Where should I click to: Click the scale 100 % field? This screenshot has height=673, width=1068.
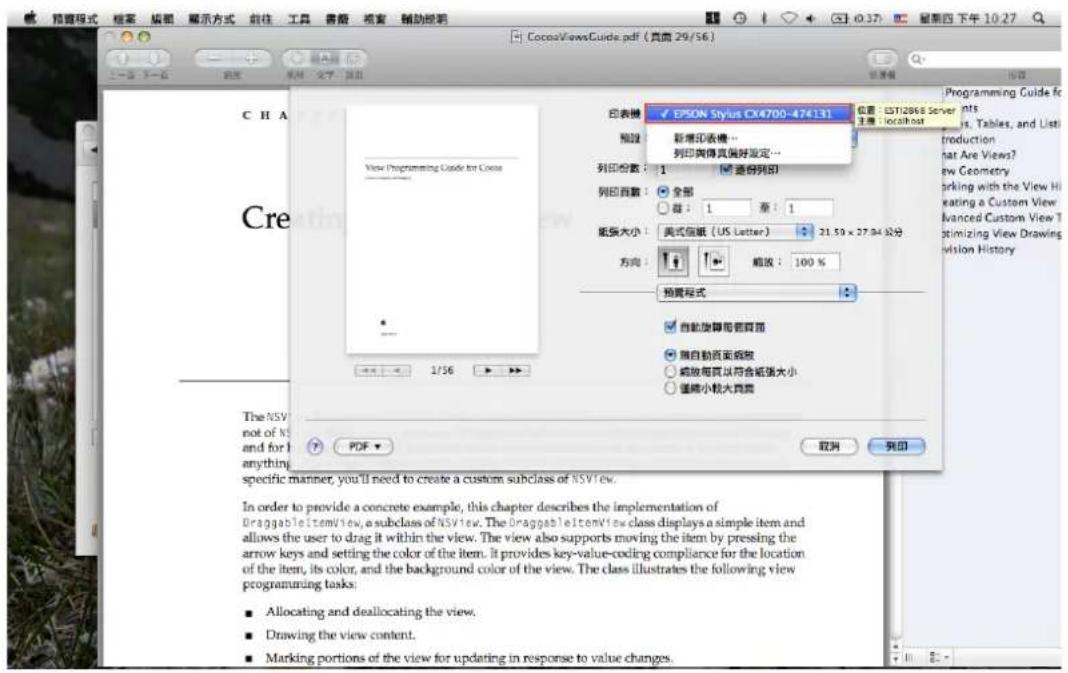point(815,262)
